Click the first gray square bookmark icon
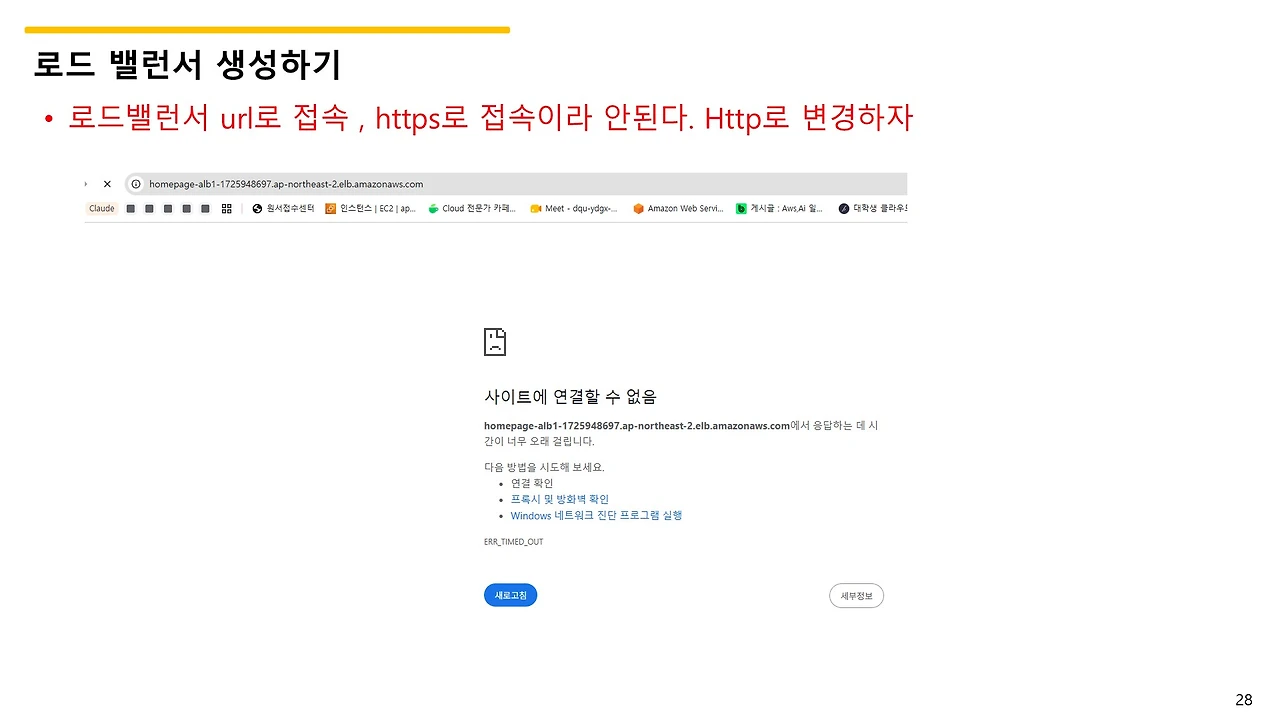The width and height of the screenshot is (1280, 720). coord(130,209)
